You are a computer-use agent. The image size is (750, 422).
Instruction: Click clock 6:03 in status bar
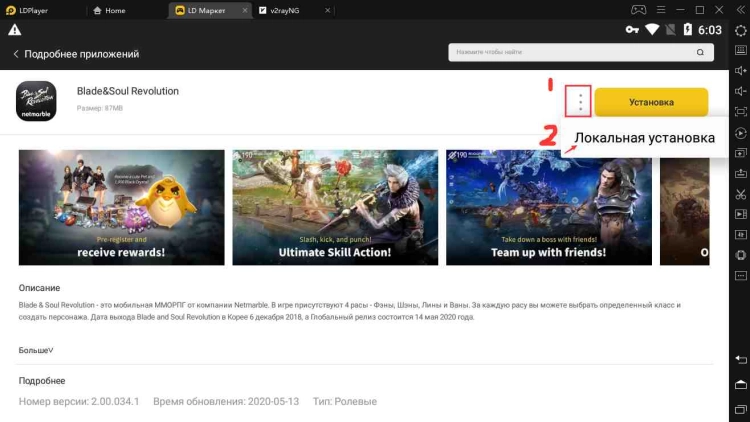coord(709,30)
